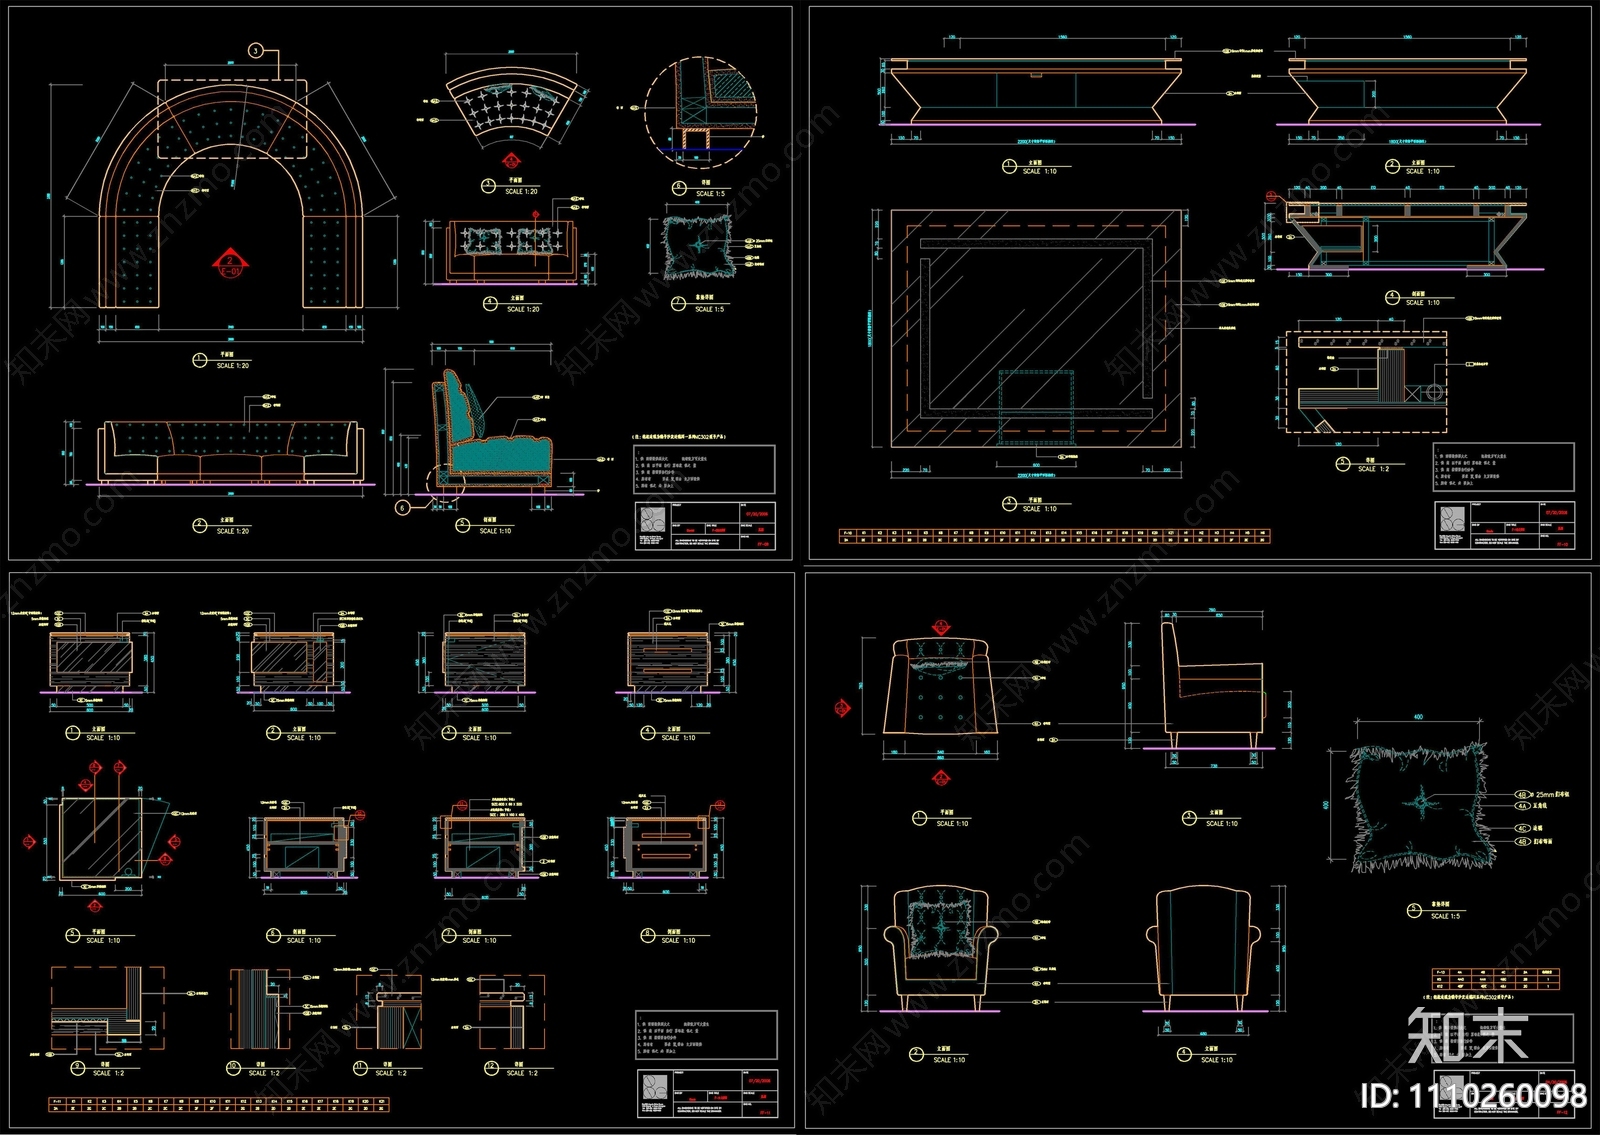
Task: Click the notes box on the sofa sheet
Action: 704,469
